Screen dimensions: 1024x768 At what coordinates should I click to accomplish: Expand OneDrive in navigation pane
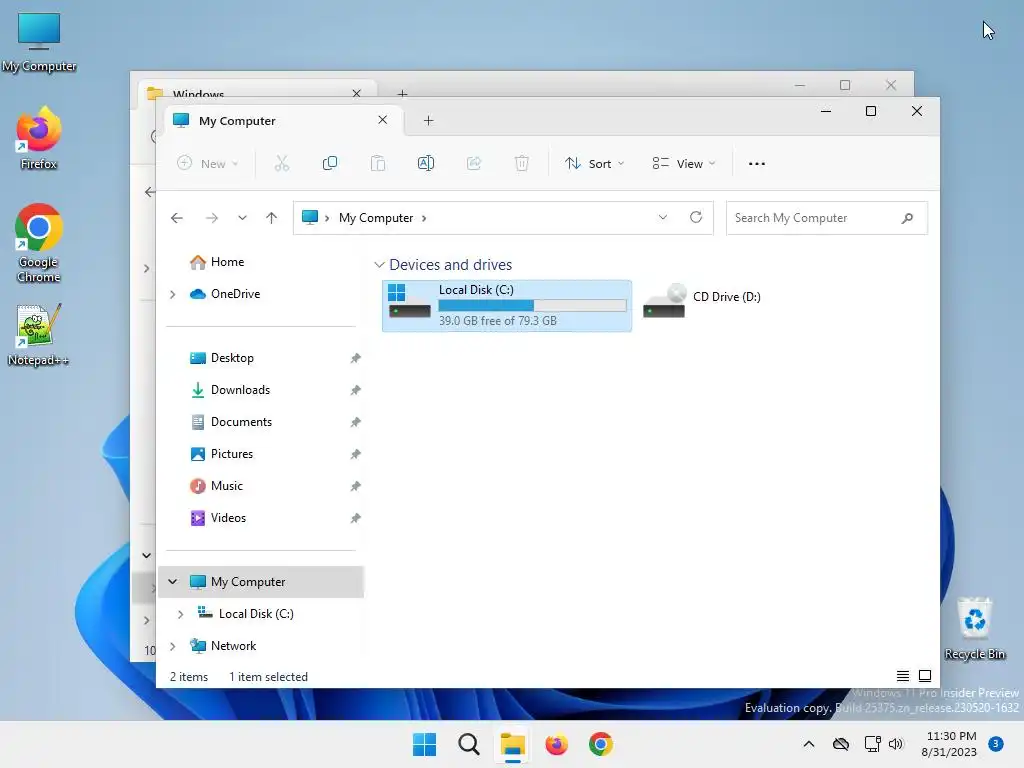tap(172, 295)
